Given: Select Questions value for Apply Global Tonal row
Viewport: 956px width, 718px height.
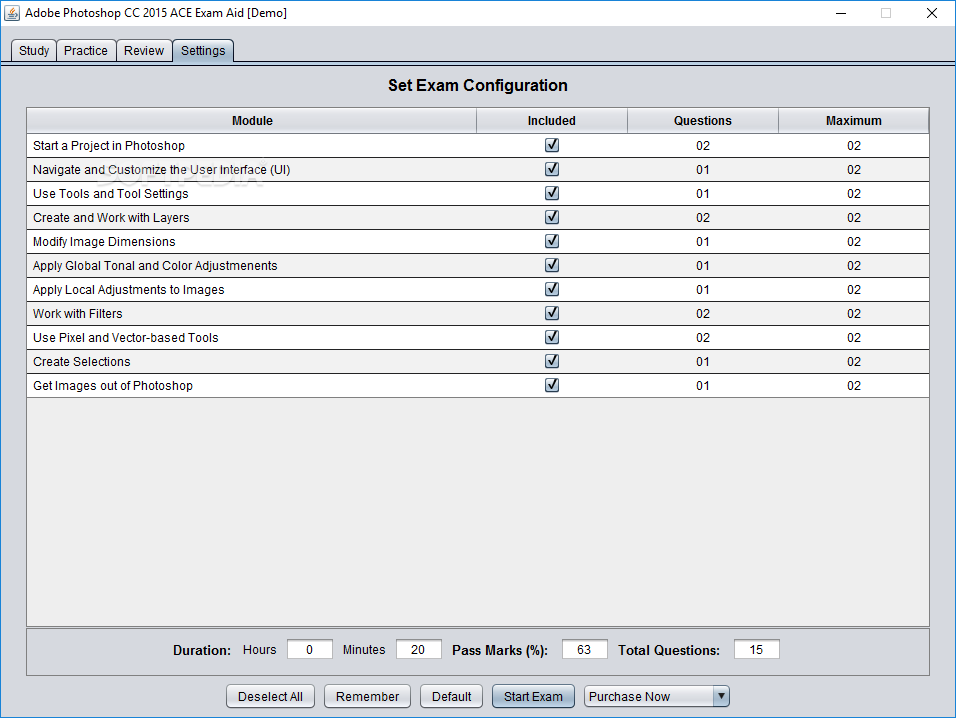Looking at the screenshot, I should point(703,266).
